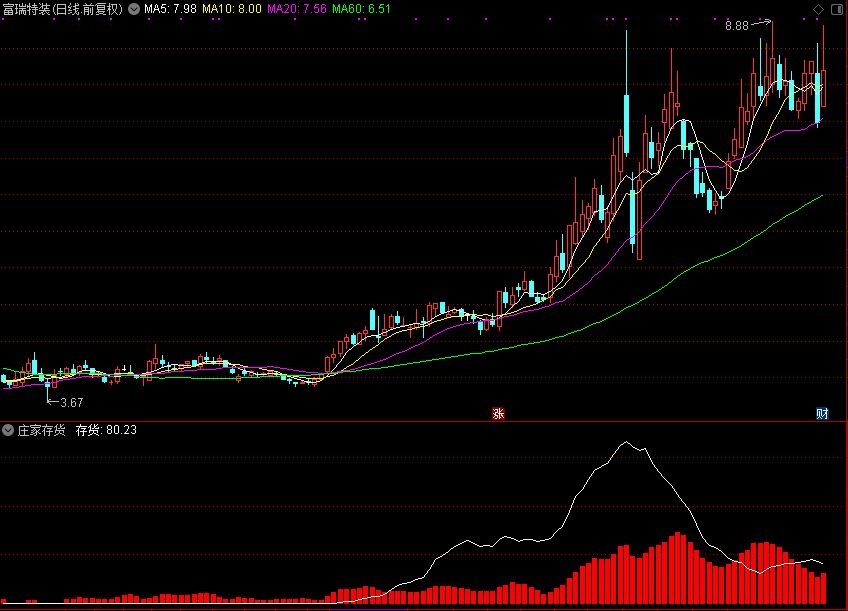Expand the 庄家存货 indicator dropdown arrow
The image size is (848, 611).
(8, 430)
